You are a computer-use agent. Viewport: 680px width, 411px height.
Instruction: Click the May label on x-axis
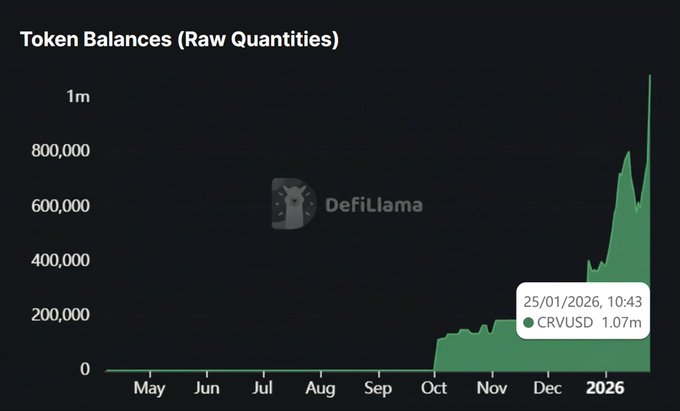(149, 387)
